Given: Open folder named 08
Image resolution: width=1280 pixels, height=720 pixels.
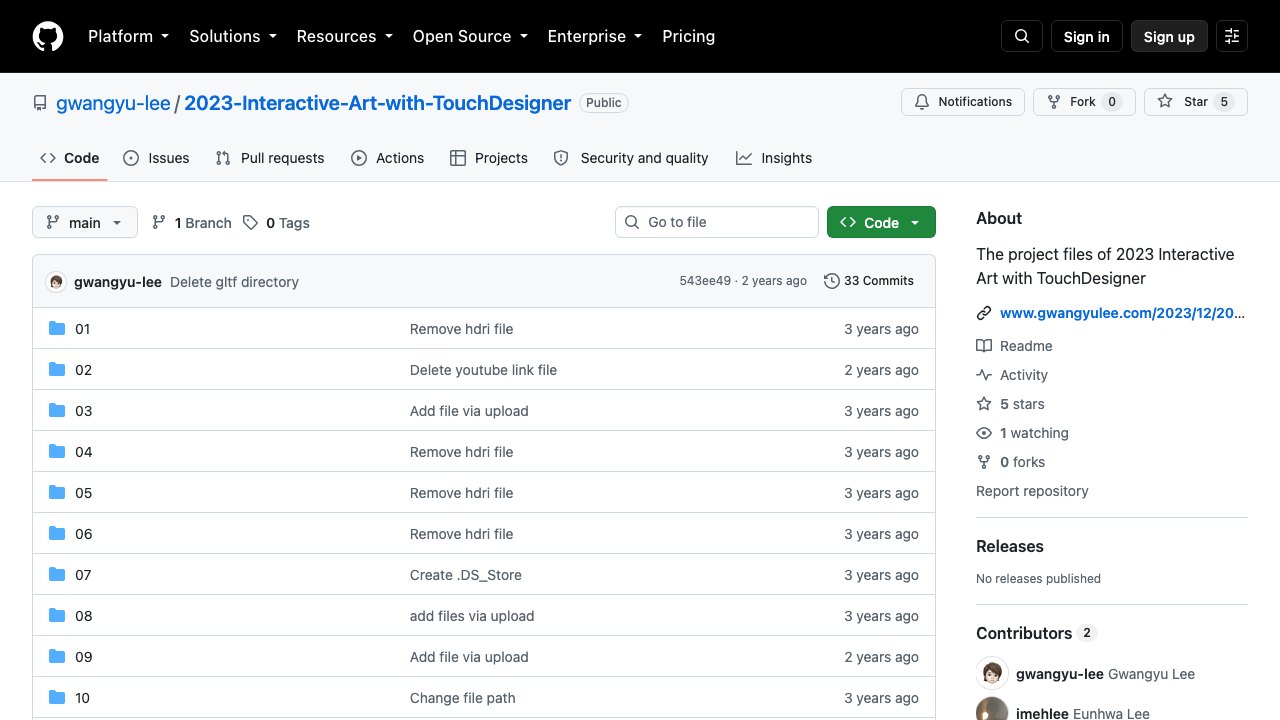Looking at the screenshot, I should 83,616.
